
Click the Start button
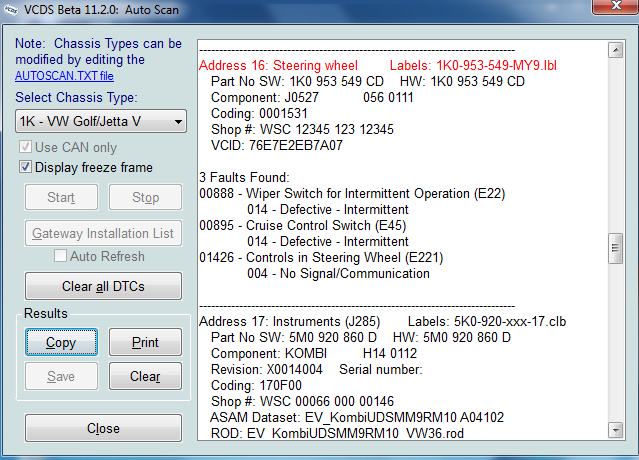(61, 197)
